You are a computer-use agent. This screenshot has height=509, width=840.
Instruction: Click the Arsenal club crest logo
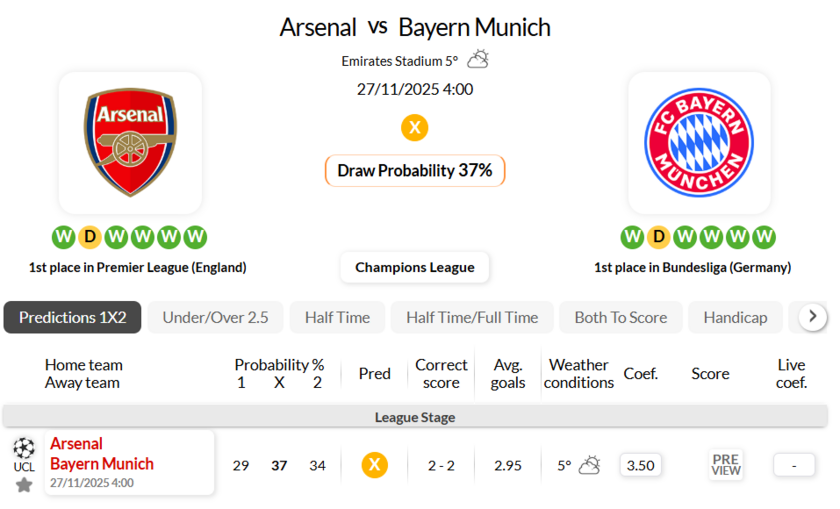pos(130,142)
